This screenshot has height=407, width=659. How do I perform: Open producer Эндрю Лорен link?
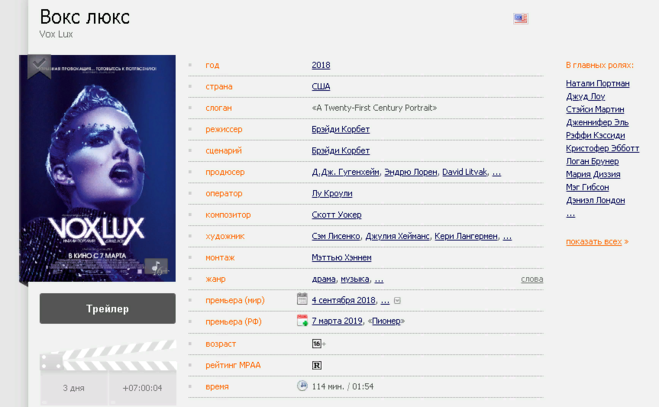point(411,172)
